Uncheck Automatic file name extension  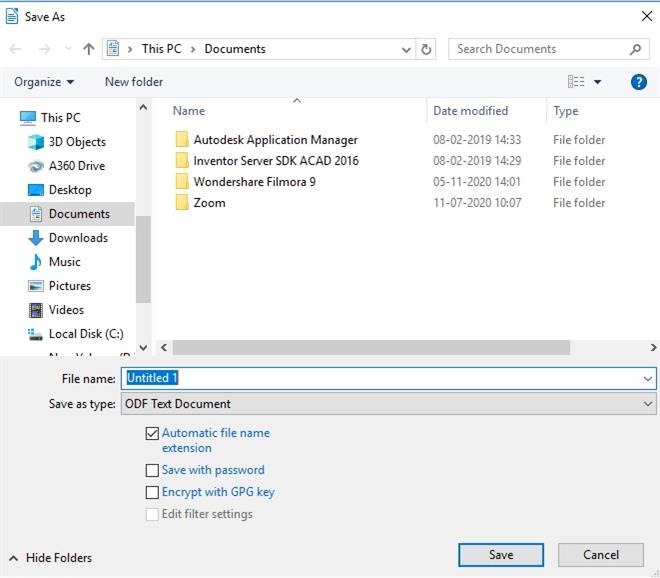point(152,434)
